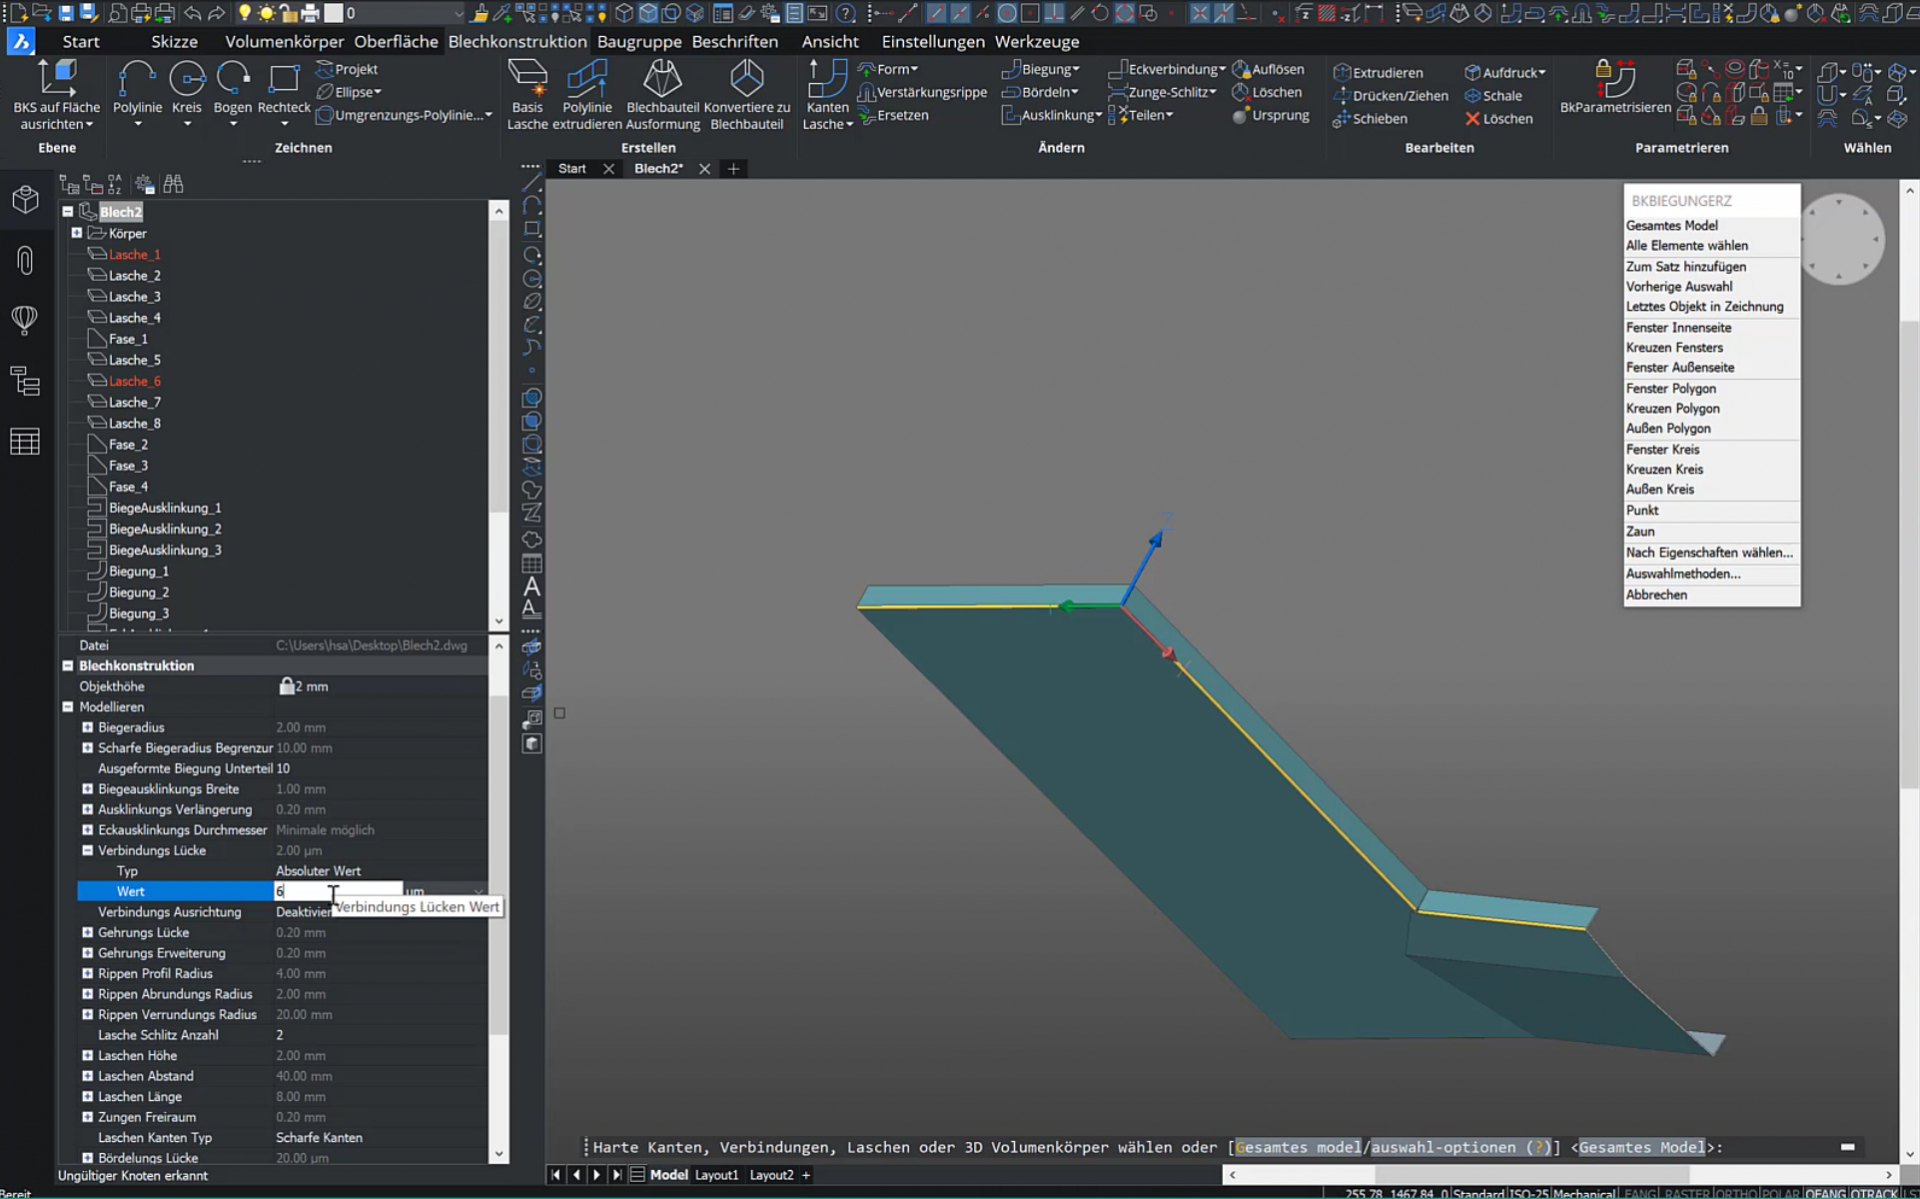Toggle ORTHO mode in status bar
The height and width of the screenshot is (1199, 1920).
(1738, 1193)
